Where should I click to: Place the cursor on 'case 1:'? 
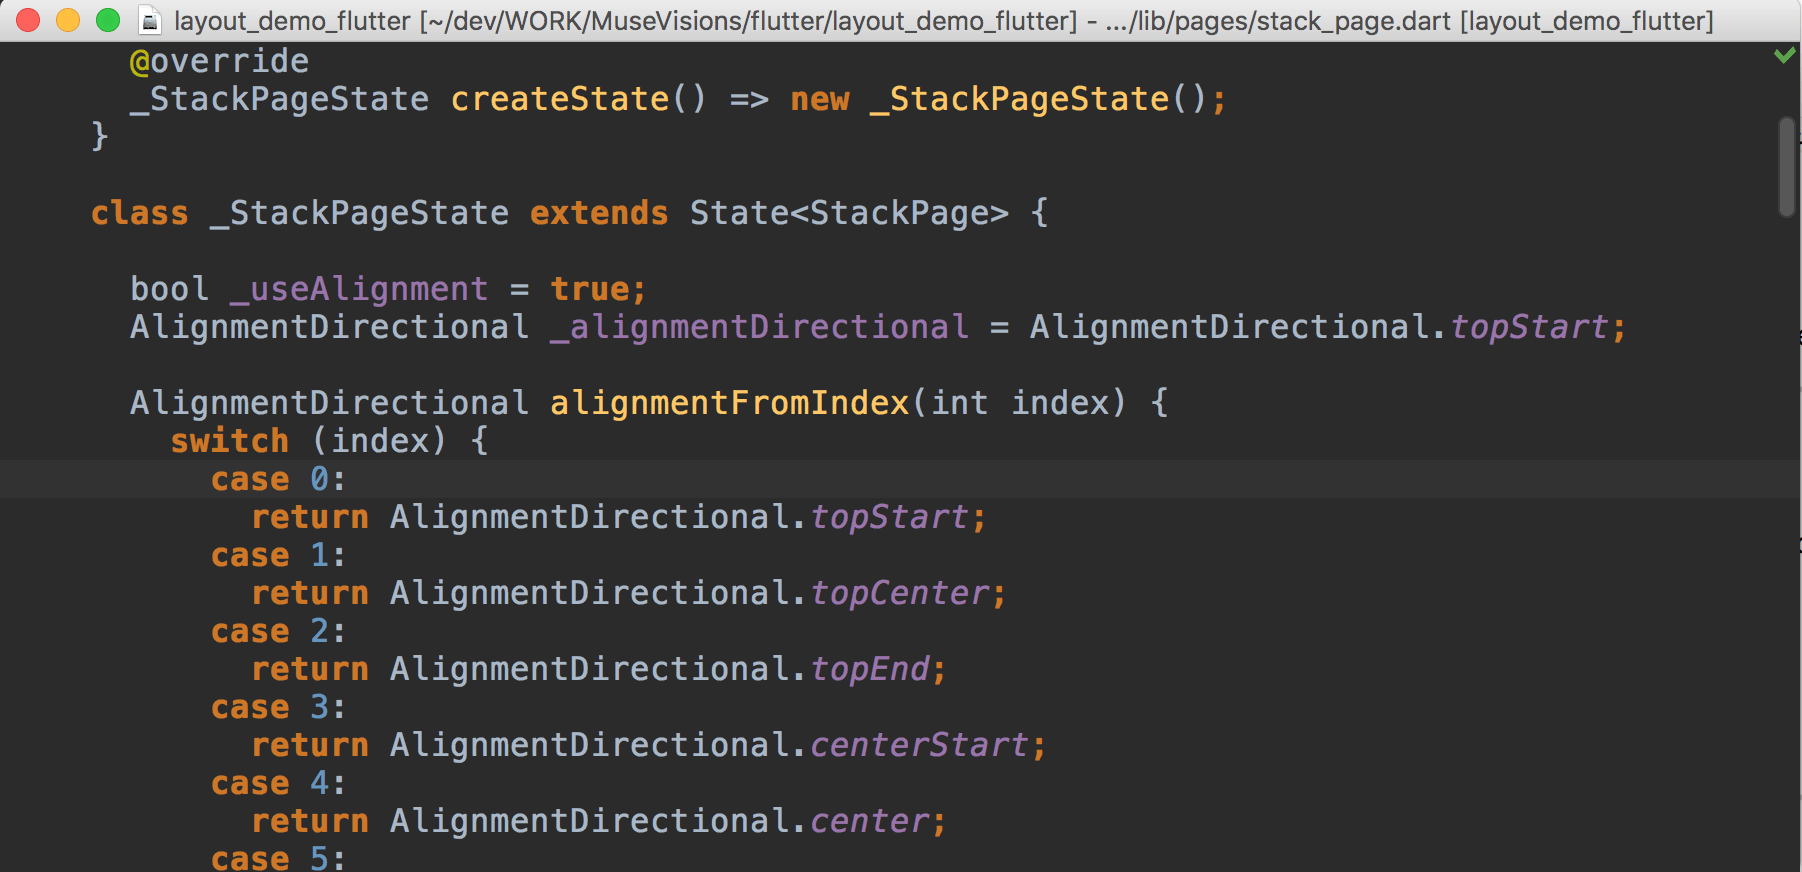[x=279, y=555]
